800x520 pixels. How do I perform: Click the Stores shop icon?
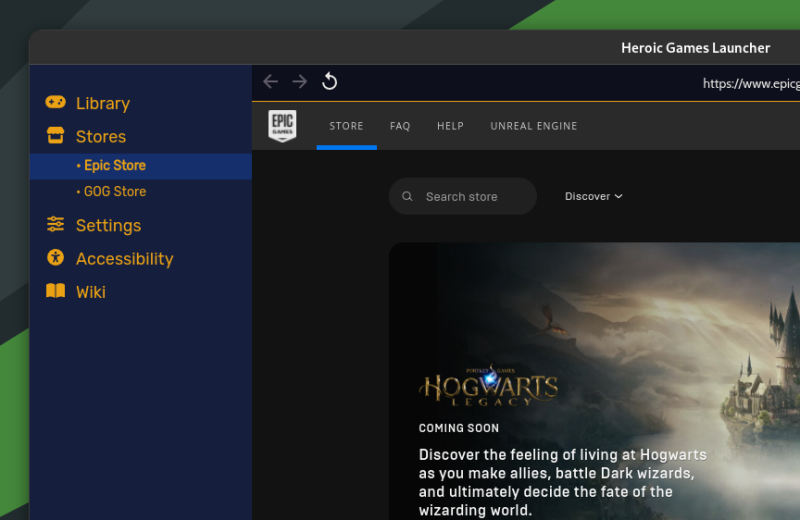point(55,135)
